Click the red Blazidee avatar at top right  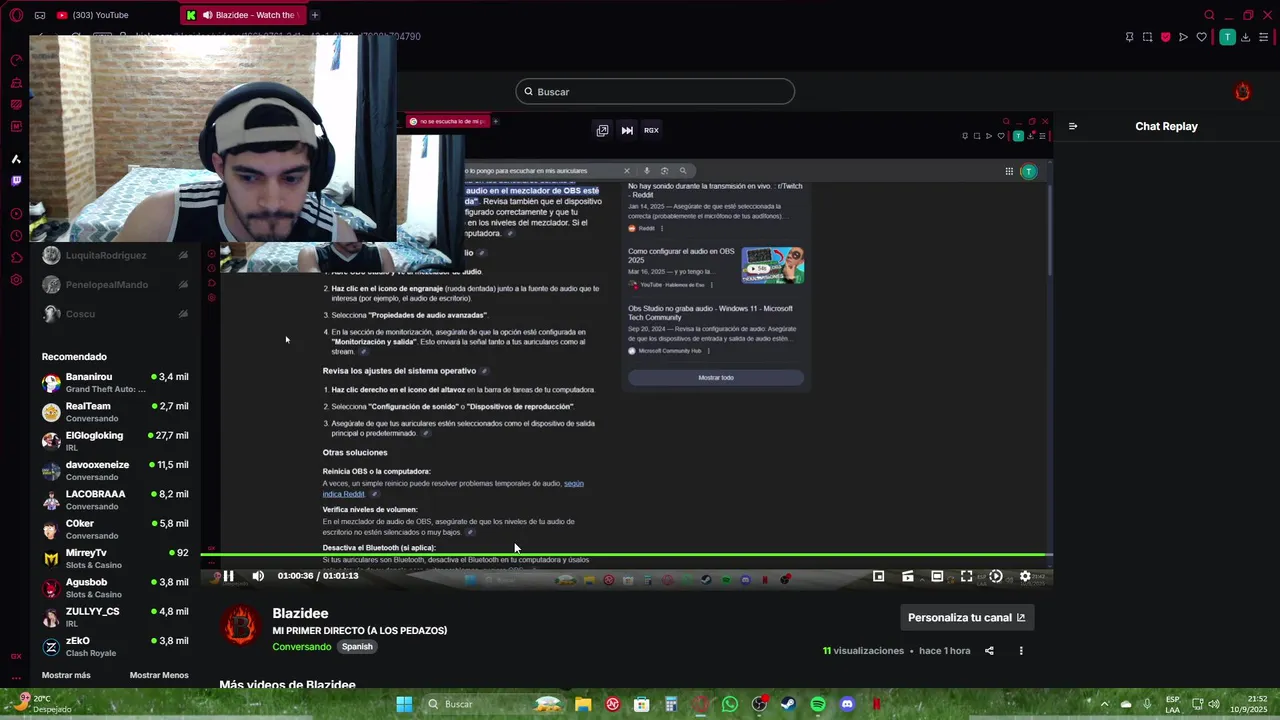click(x=1243, y=92)
